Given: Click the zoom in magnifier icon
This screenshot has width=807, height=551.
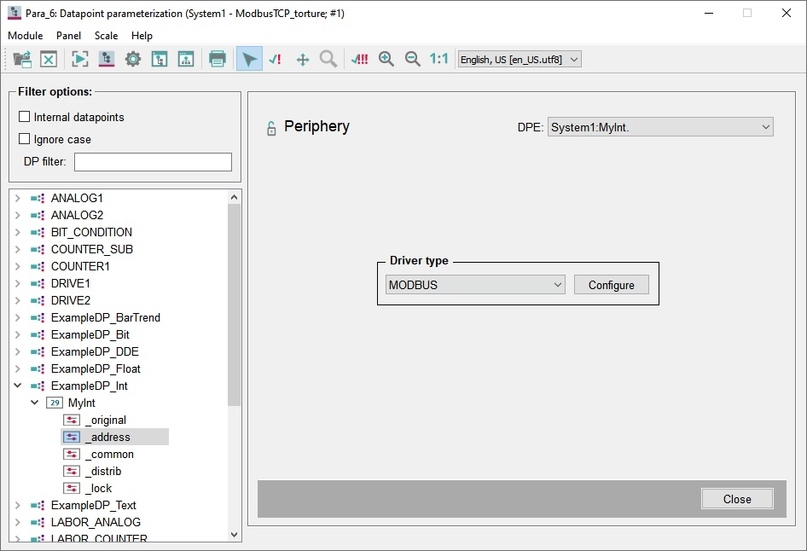Looking at the screenshot, I should (x=386, y=59).
